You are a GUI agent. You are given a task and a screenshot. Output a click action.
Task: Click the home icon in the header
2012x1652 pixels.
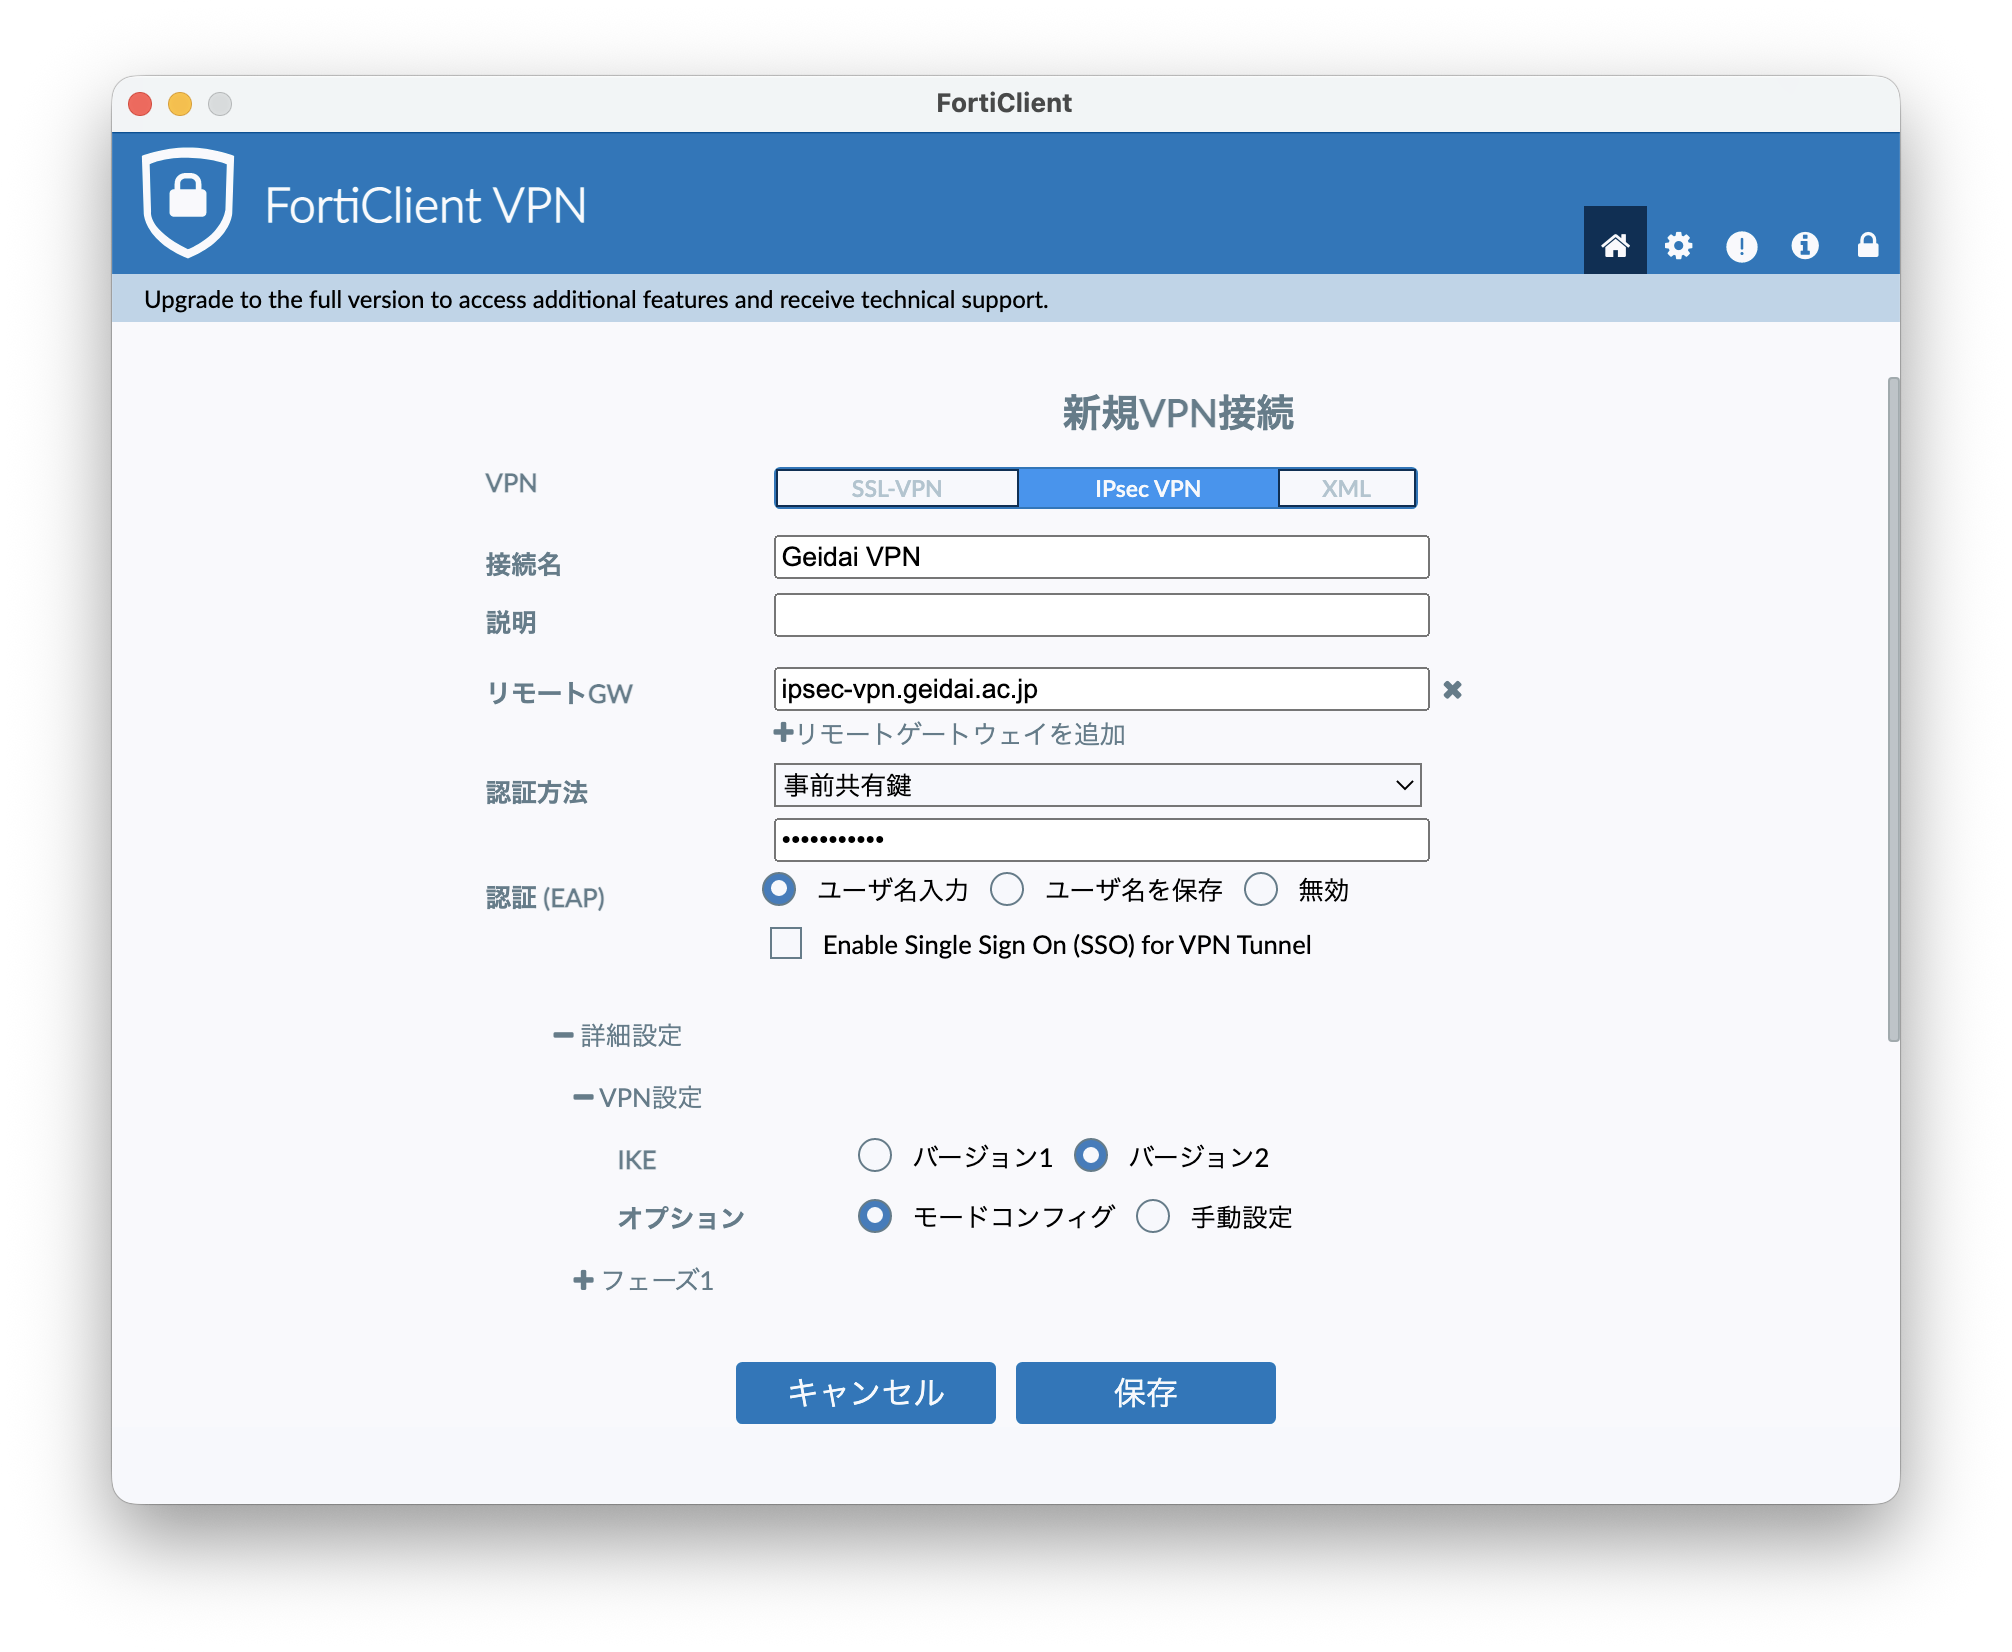point(1615,245)
